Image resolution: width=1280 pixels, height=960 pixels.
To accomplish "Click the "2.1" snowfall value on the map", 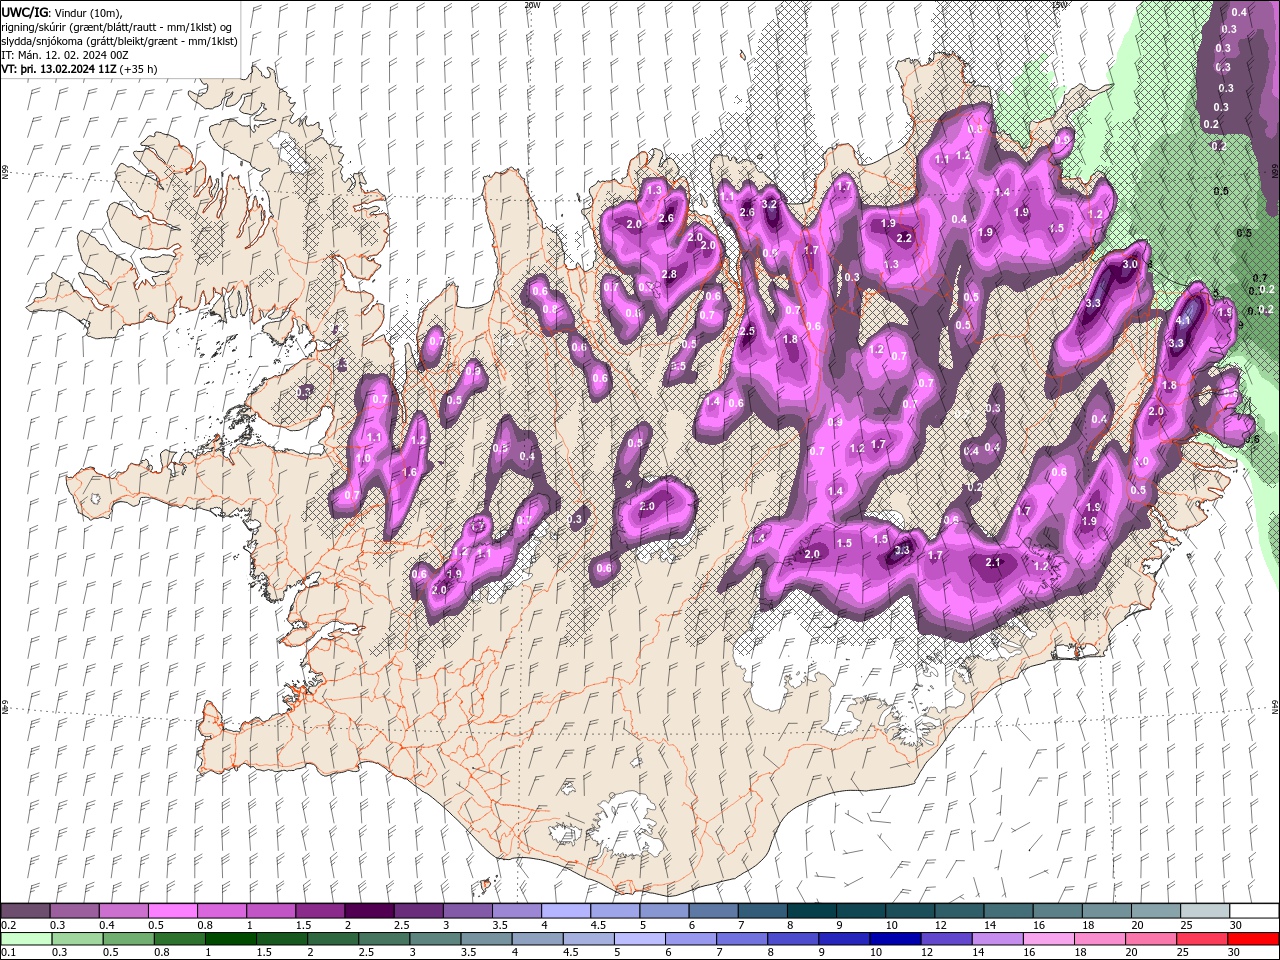I will 993,563.
